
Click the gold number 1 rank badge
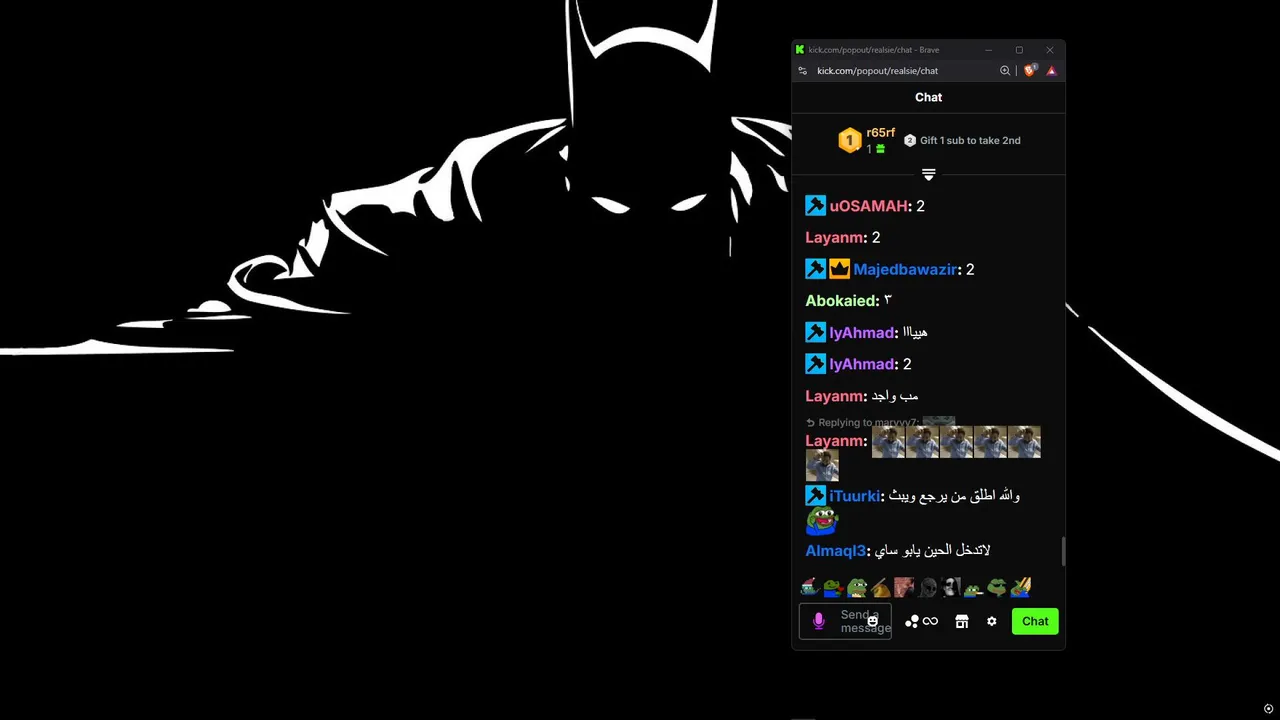[850, 141]
